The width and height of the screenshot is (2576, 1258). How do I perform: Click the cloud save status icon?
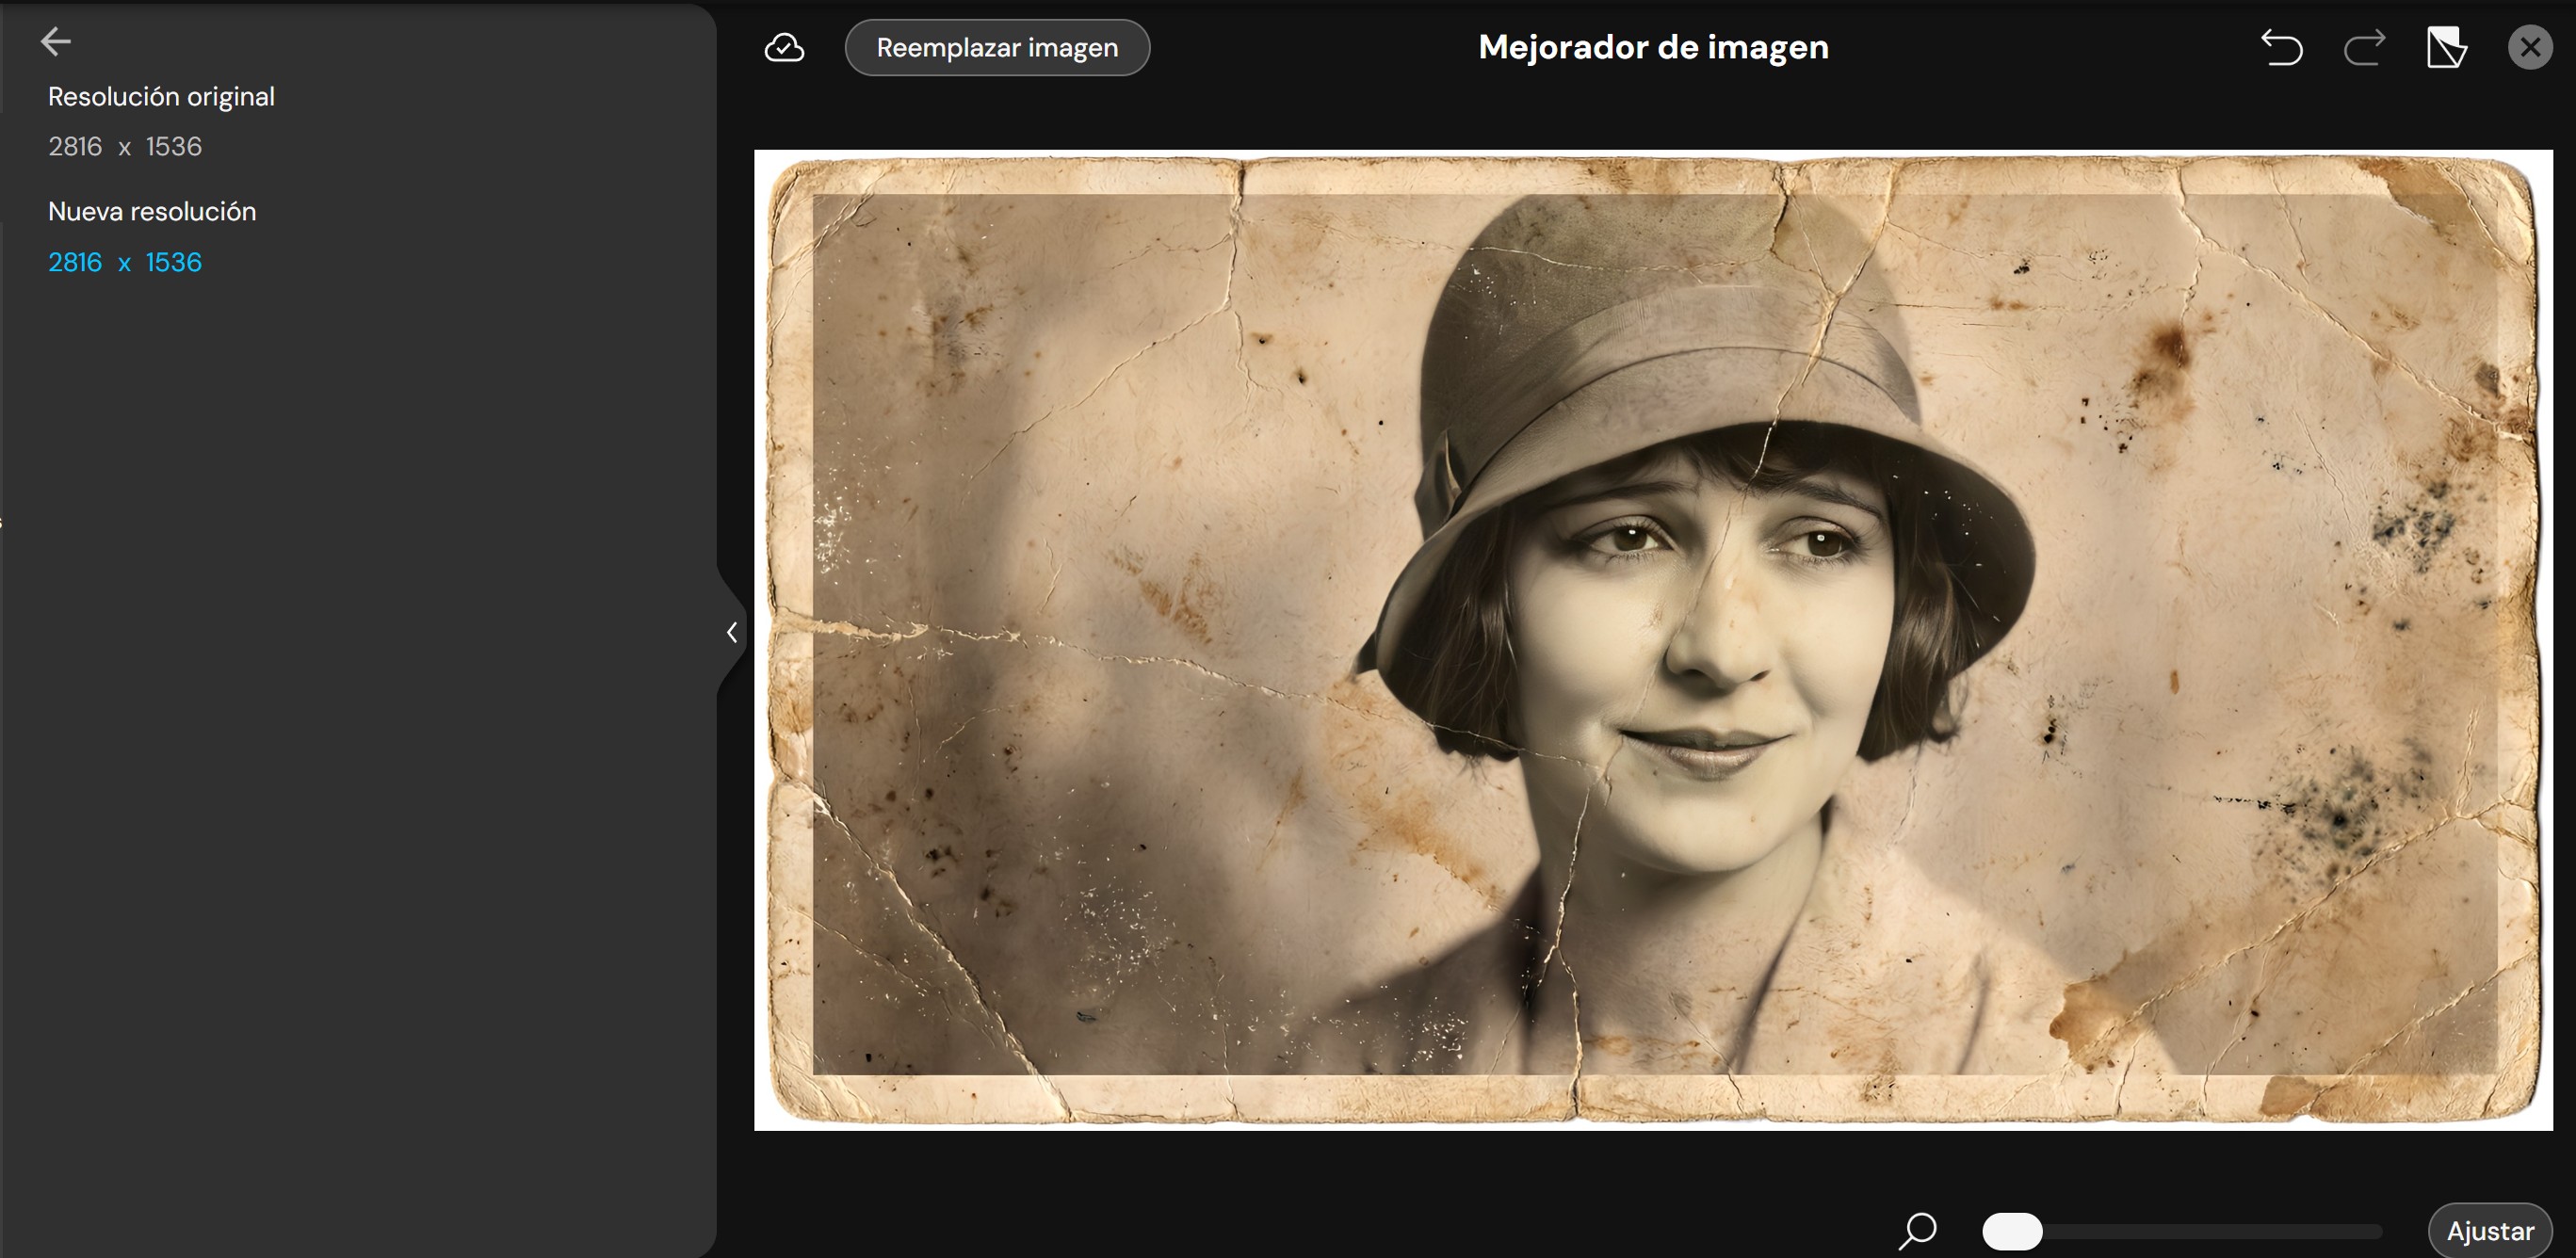point(785,47)
